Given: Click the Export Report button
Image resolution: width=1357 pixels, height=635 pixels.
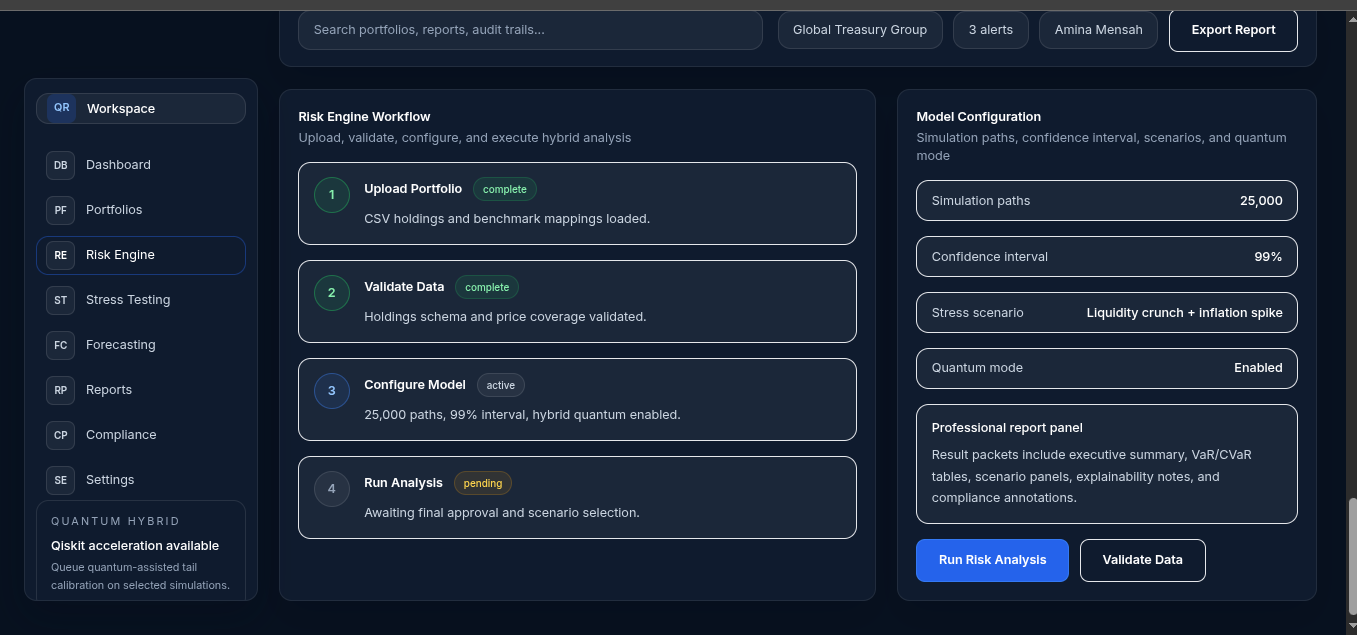Looking at the screenshot, I should [x=1233, y=30].
